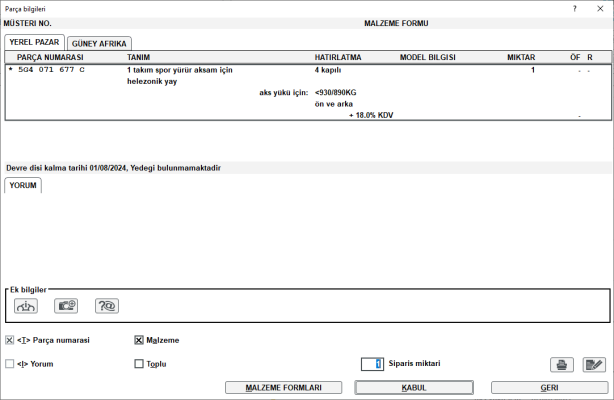Select the YEREL PAZAR tab

tap(34, 42)
